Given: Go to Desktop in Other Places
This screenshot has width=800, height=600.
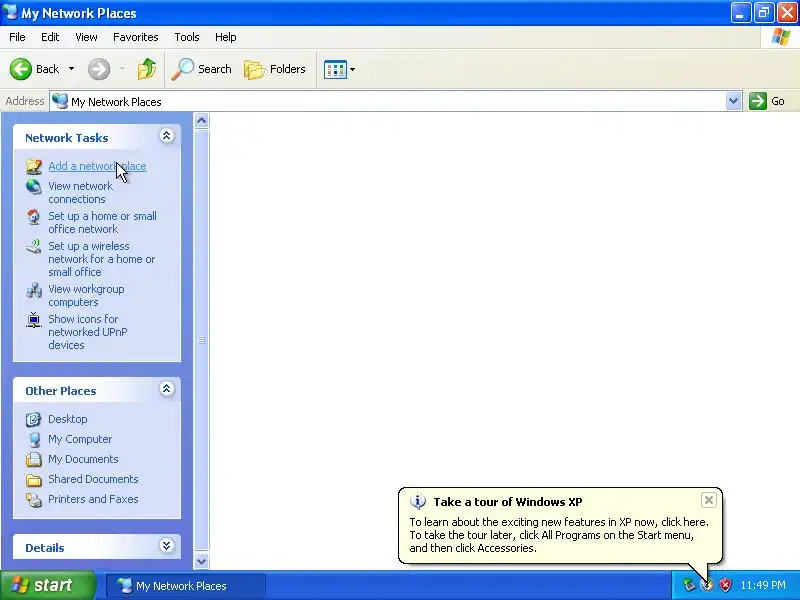Looking at the screenshot, I should pos(68,419).
